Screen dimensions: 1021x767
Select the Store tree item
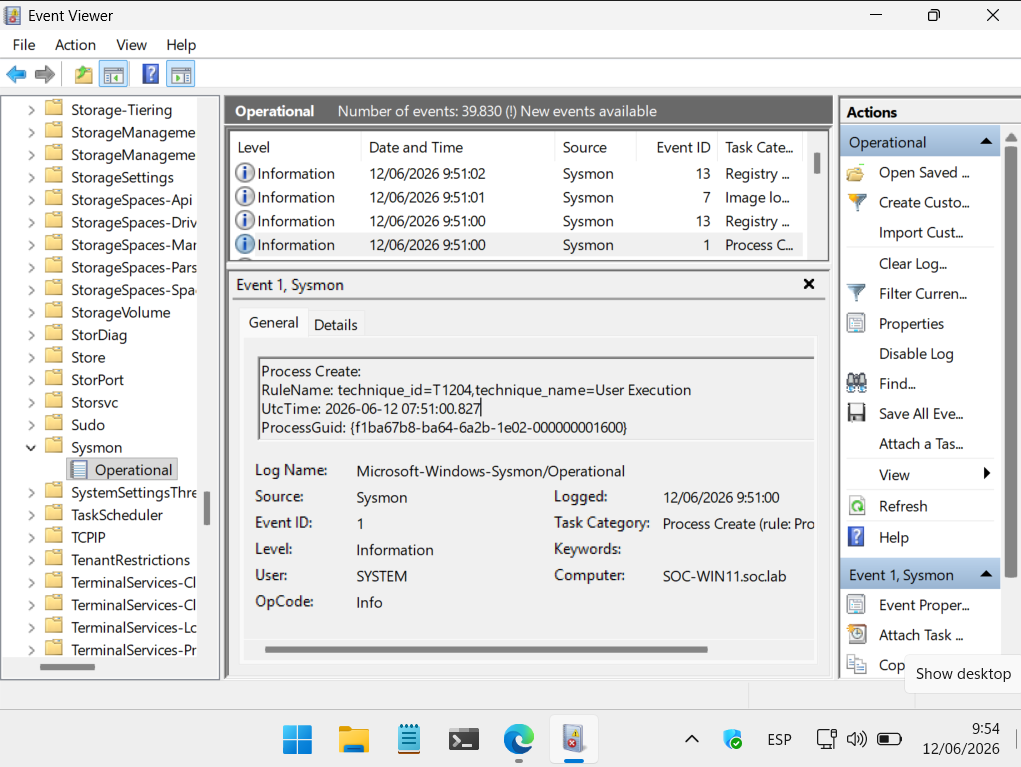point(88,357)
